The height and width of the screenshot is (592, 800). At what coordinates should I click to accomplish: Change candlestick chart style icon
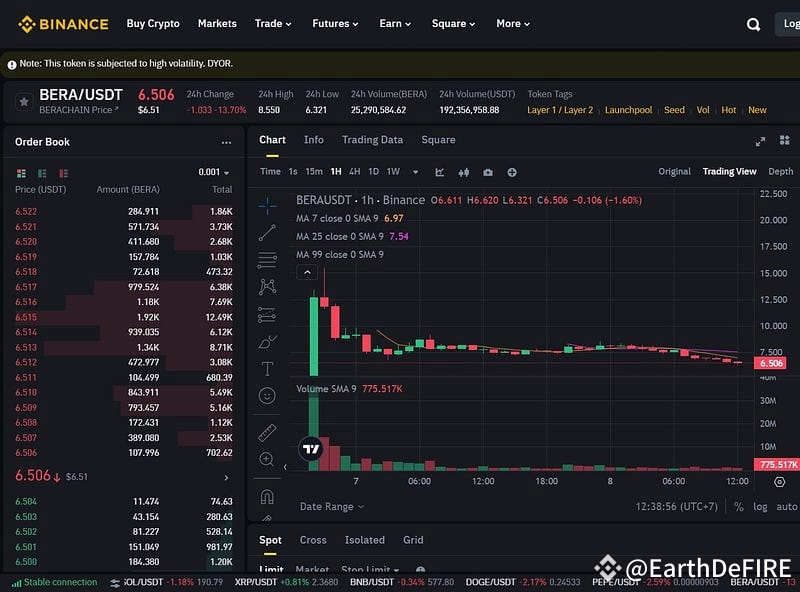[x=463, y=172]
